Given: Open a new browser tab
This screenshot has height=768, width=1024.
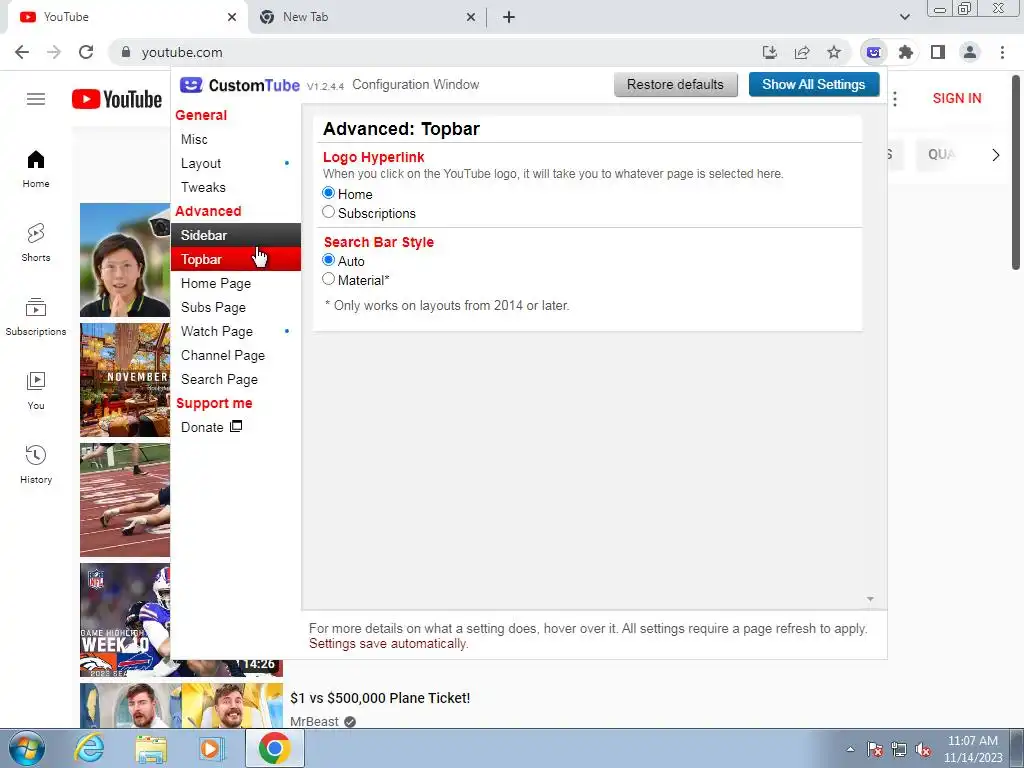Looking at the screenshot, I should [509, 17].
